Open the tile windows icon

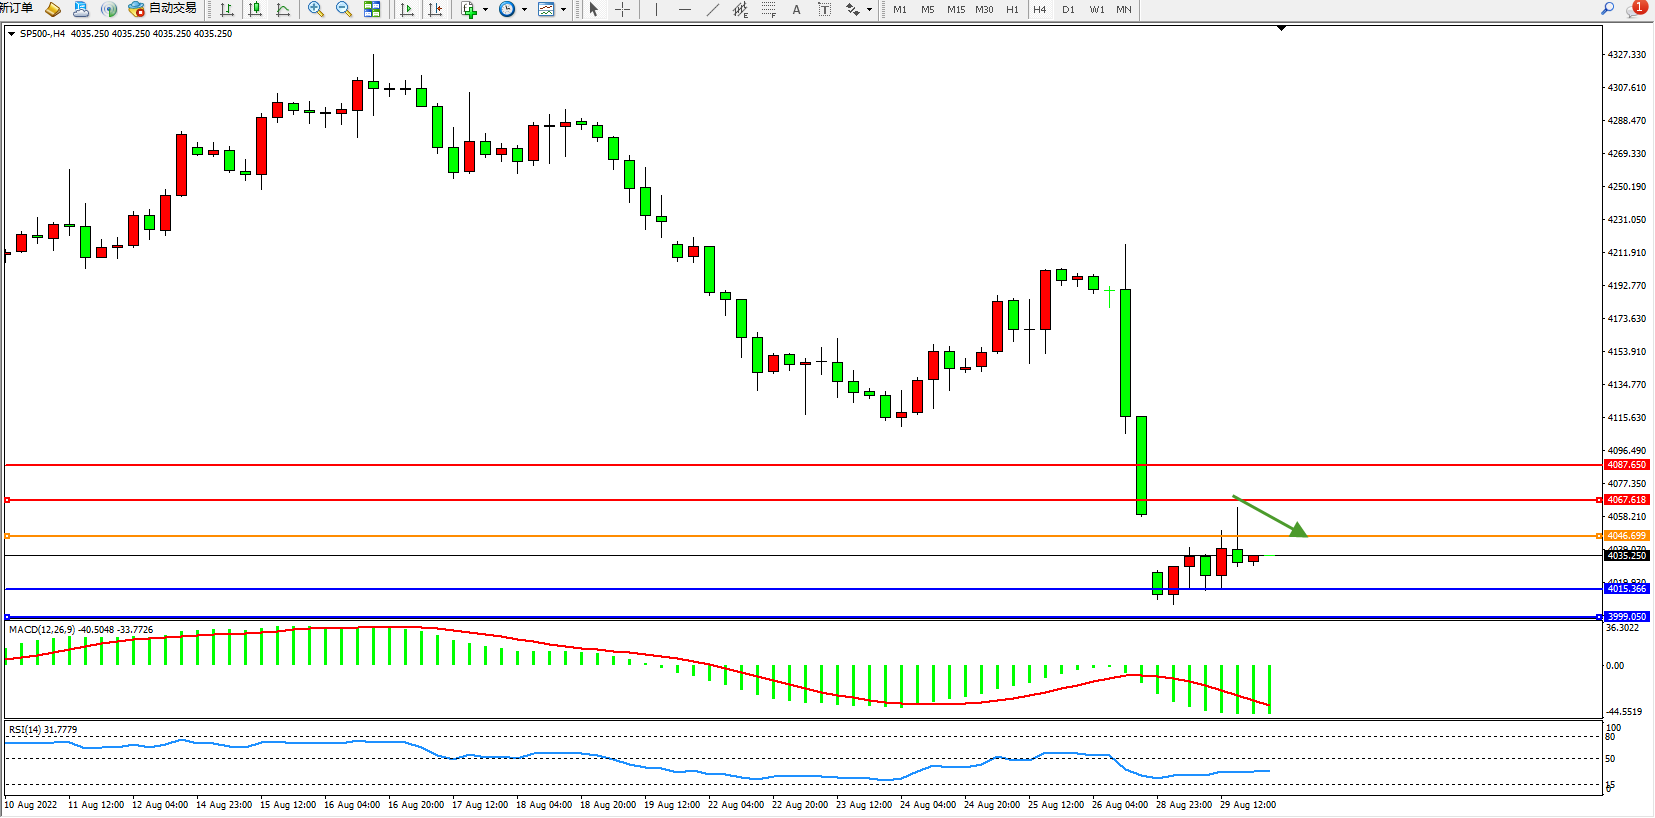[372, 9]
